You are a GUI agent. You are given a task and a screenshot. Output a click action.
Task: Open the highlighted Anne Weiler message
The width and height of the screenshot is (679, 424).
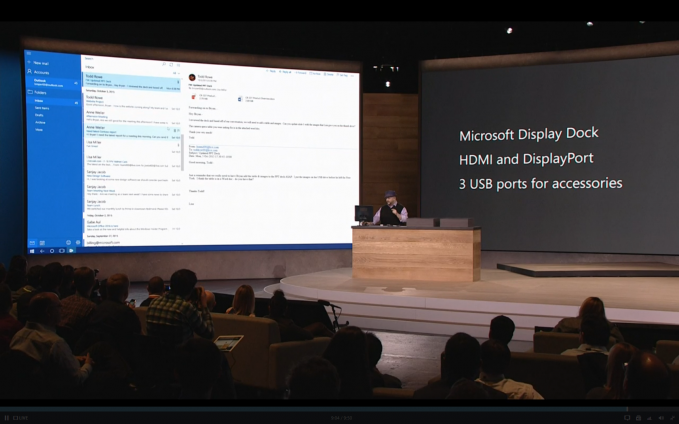[132, 132]
